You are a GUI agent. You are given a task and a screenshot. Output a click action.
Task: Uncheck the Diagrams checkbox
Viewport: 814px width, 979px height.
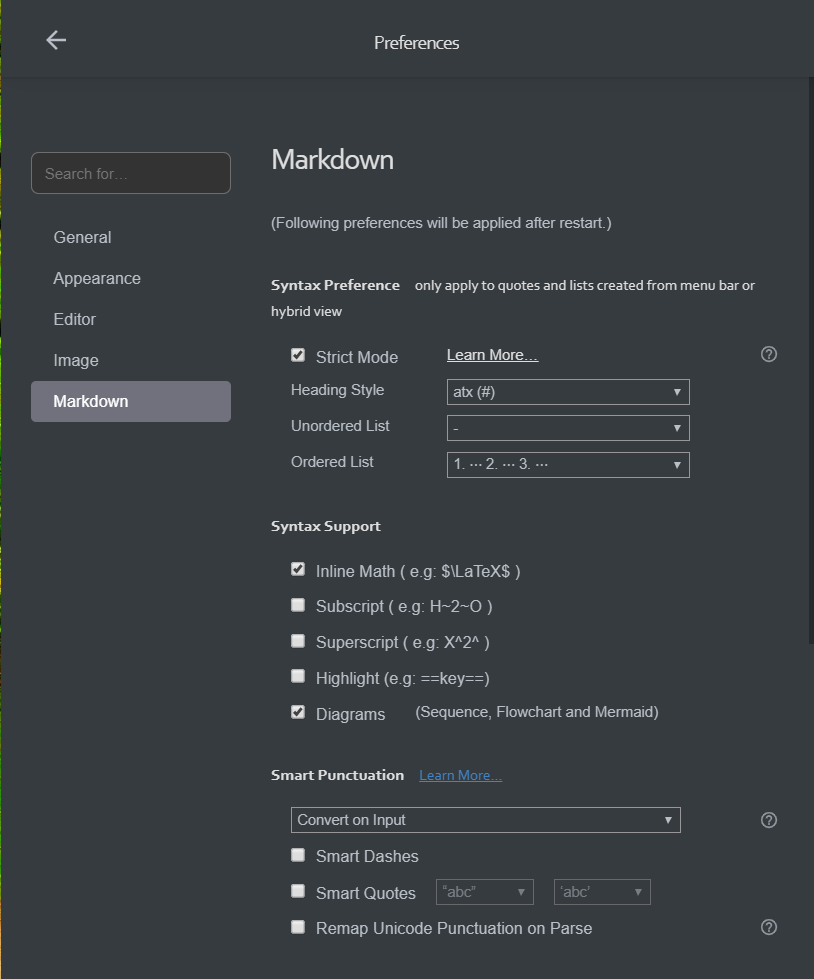[x=298, y=712]
